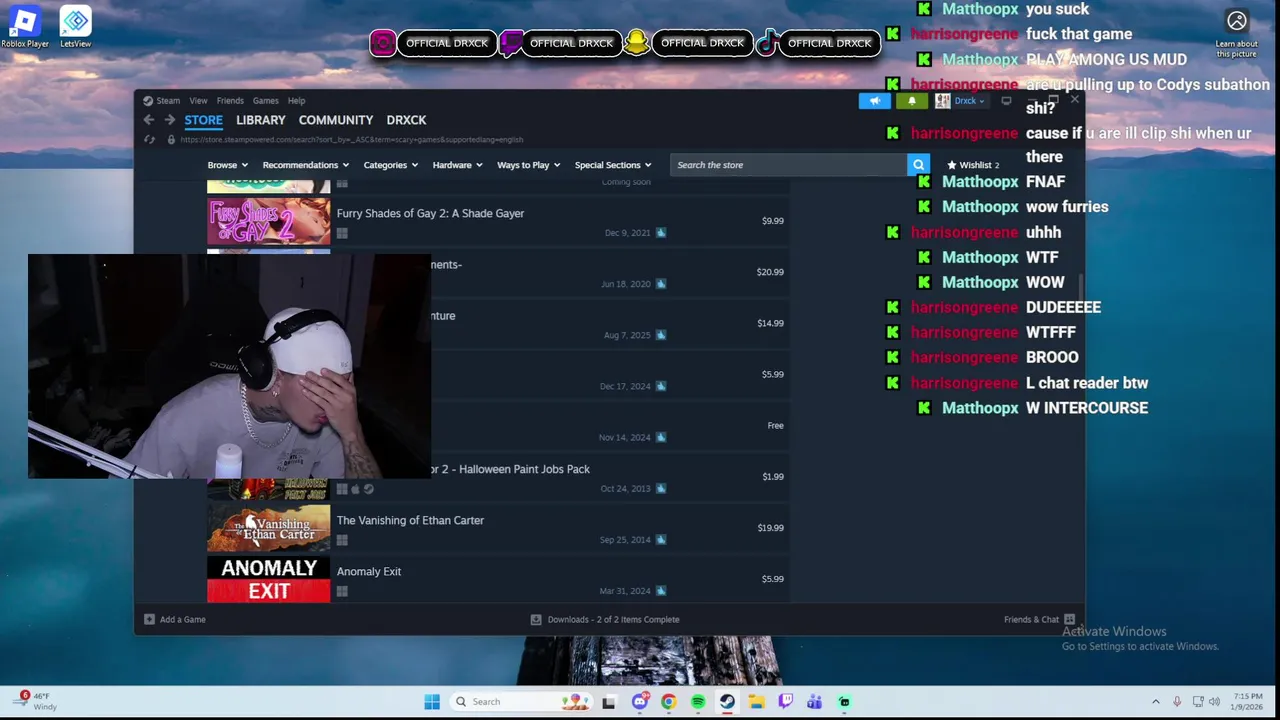Open the Windows Start menu
Image resolution: width=1280 pixels, height=720 pixels.
coord(432,702)
